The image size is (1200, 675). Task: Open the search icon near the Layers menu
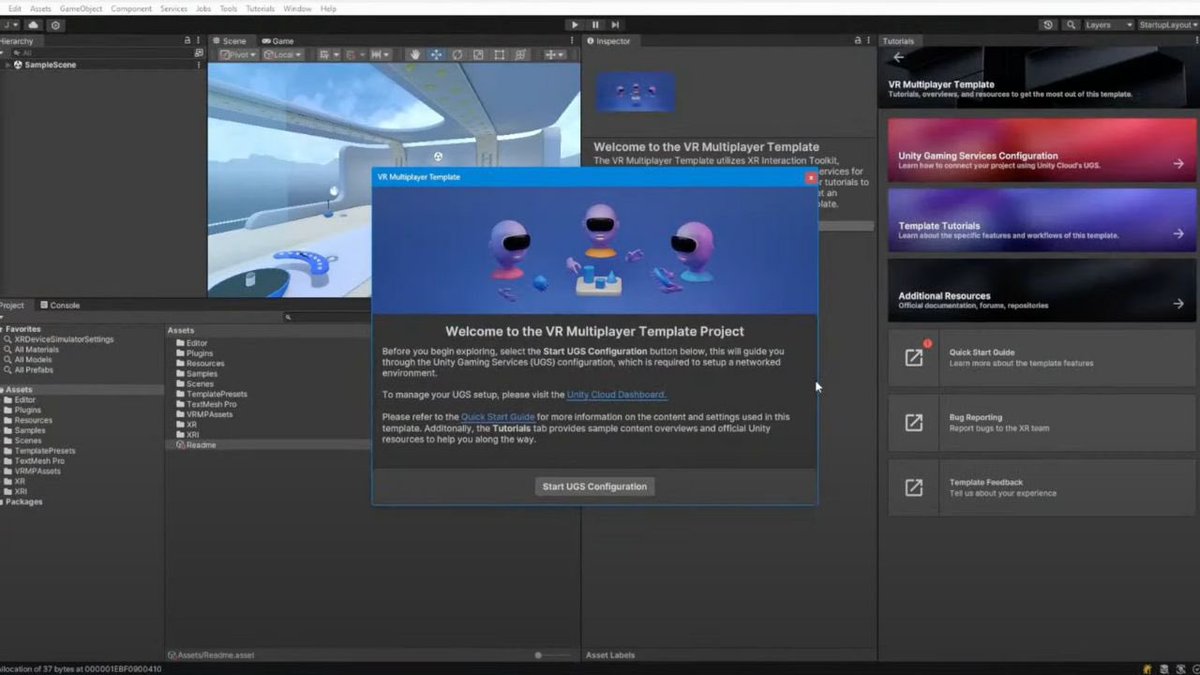(1072, 24)
